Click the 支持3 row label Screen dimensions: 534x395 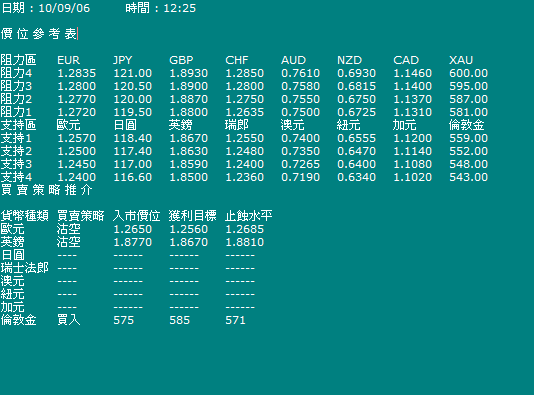pyautogui.click(x=16, y=164)
